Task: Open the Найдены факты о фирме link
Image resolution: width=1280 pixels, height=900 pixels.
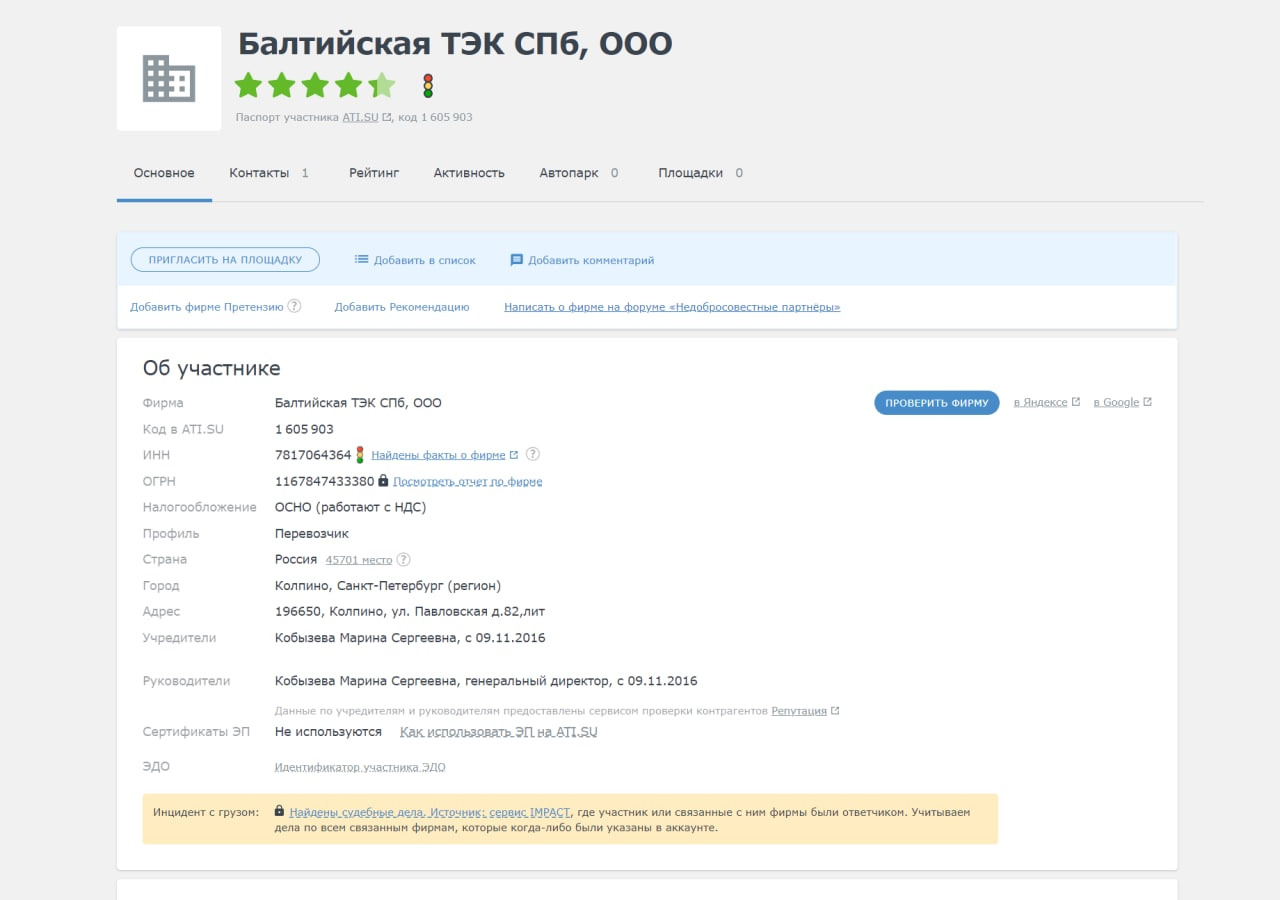Action: click(x=438, y=455)
